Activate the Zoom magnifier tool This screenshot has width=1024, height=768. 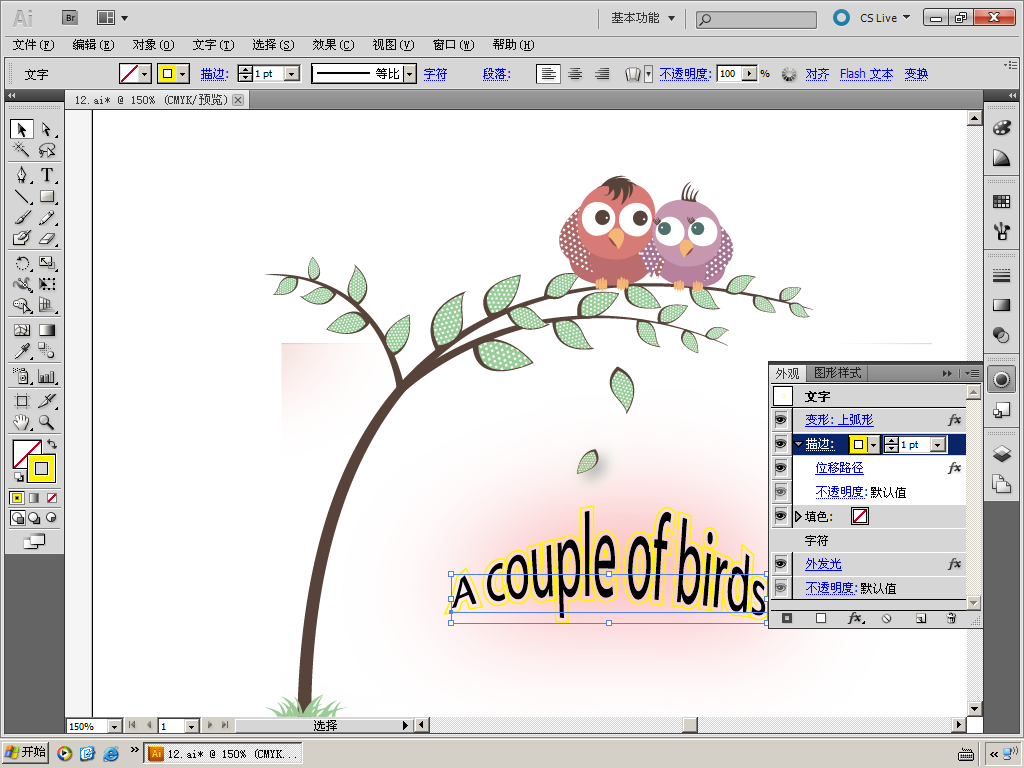click(46, 423)
